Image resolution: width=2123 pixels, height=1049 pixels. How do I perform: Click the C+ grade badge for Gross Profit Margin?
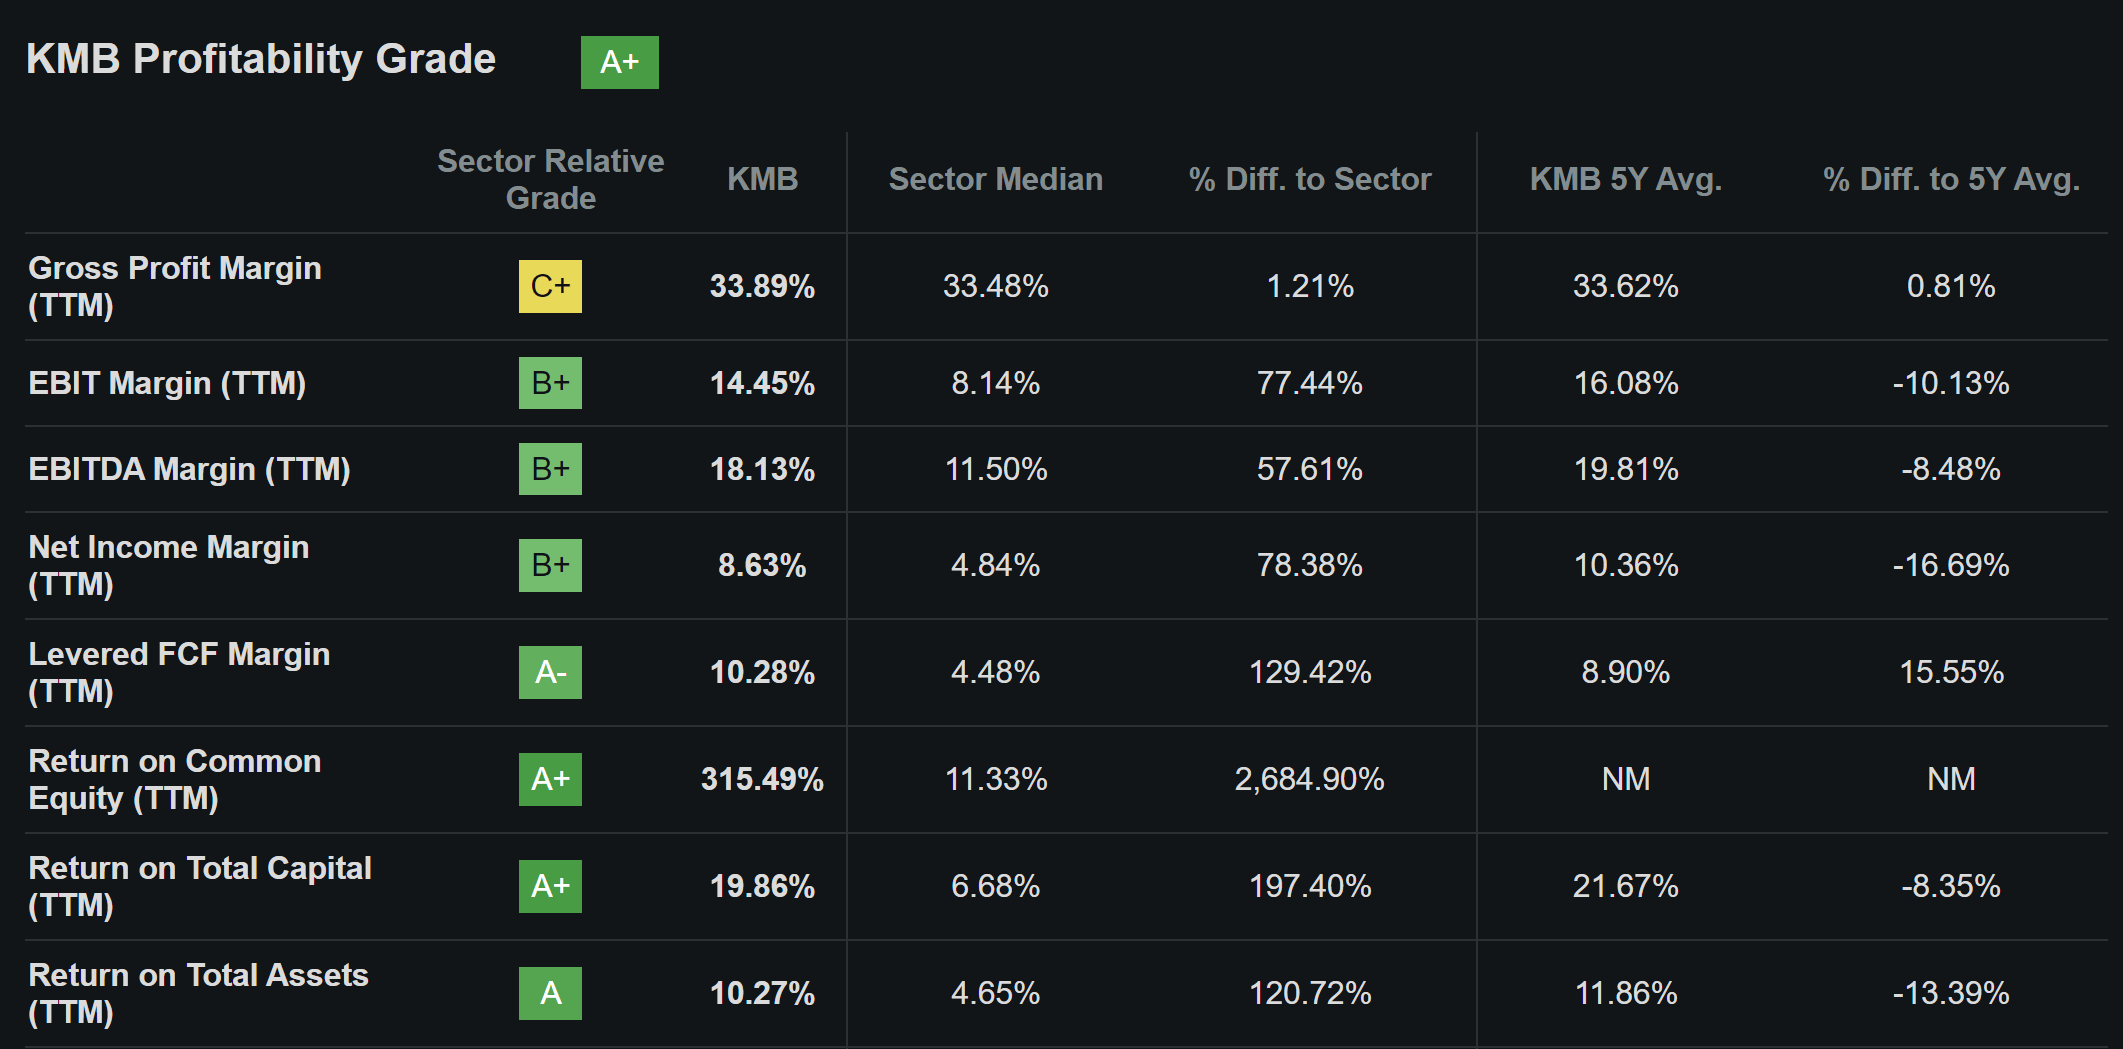coord(550,286)
